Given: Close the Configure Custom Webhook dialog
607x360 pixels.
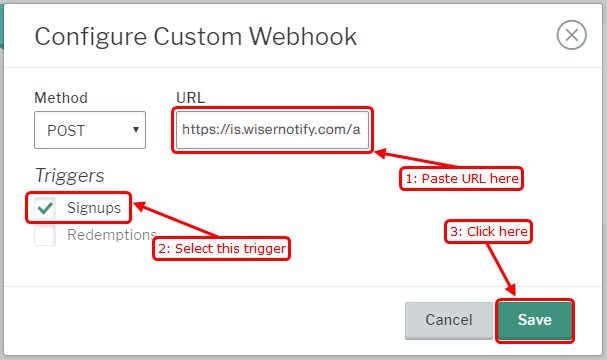Looking at the screenshot, I should [571, 35].
